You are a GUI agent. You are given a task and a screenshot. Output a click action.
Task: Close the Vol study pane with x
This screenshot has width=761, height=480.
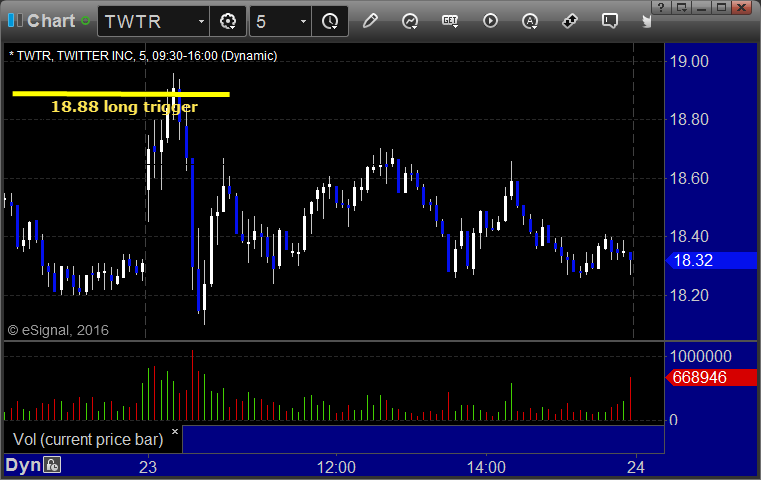175,431
